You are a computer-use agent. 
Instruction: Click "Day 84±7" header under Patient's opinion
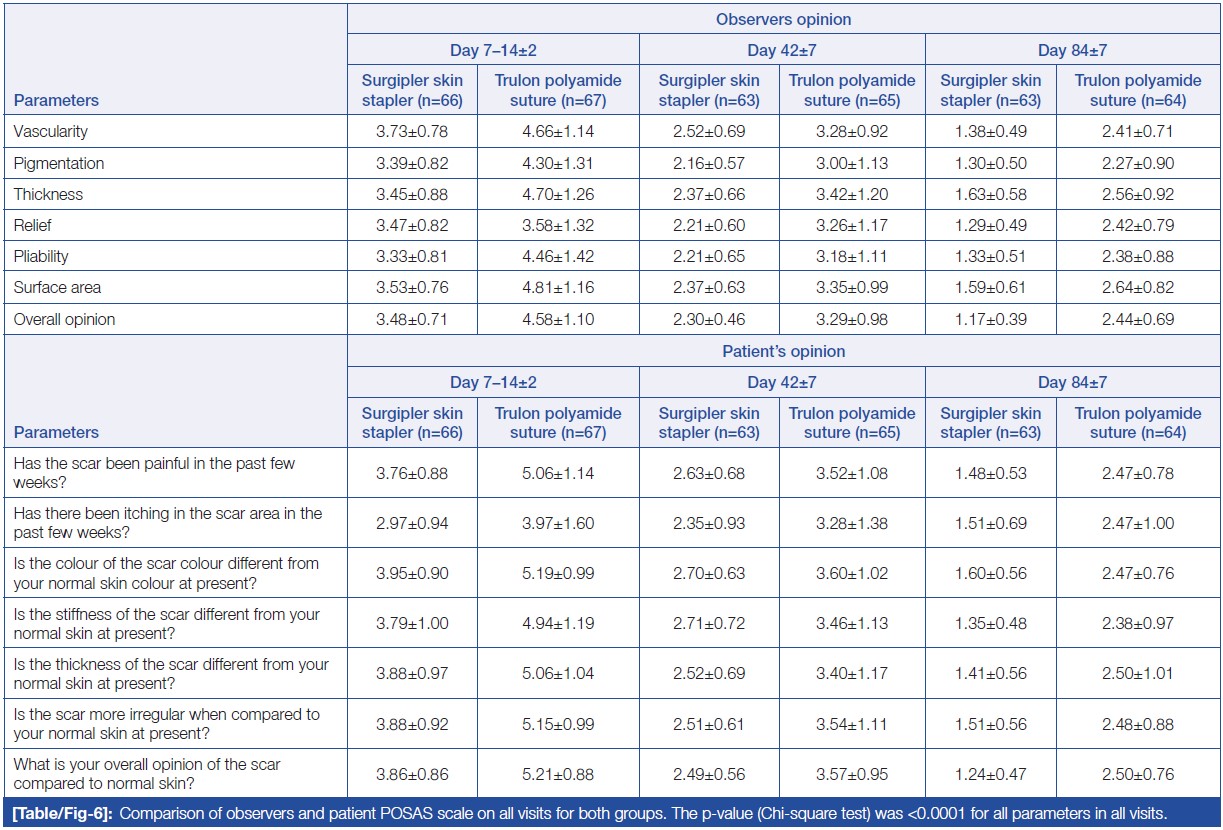(1072, 382)
